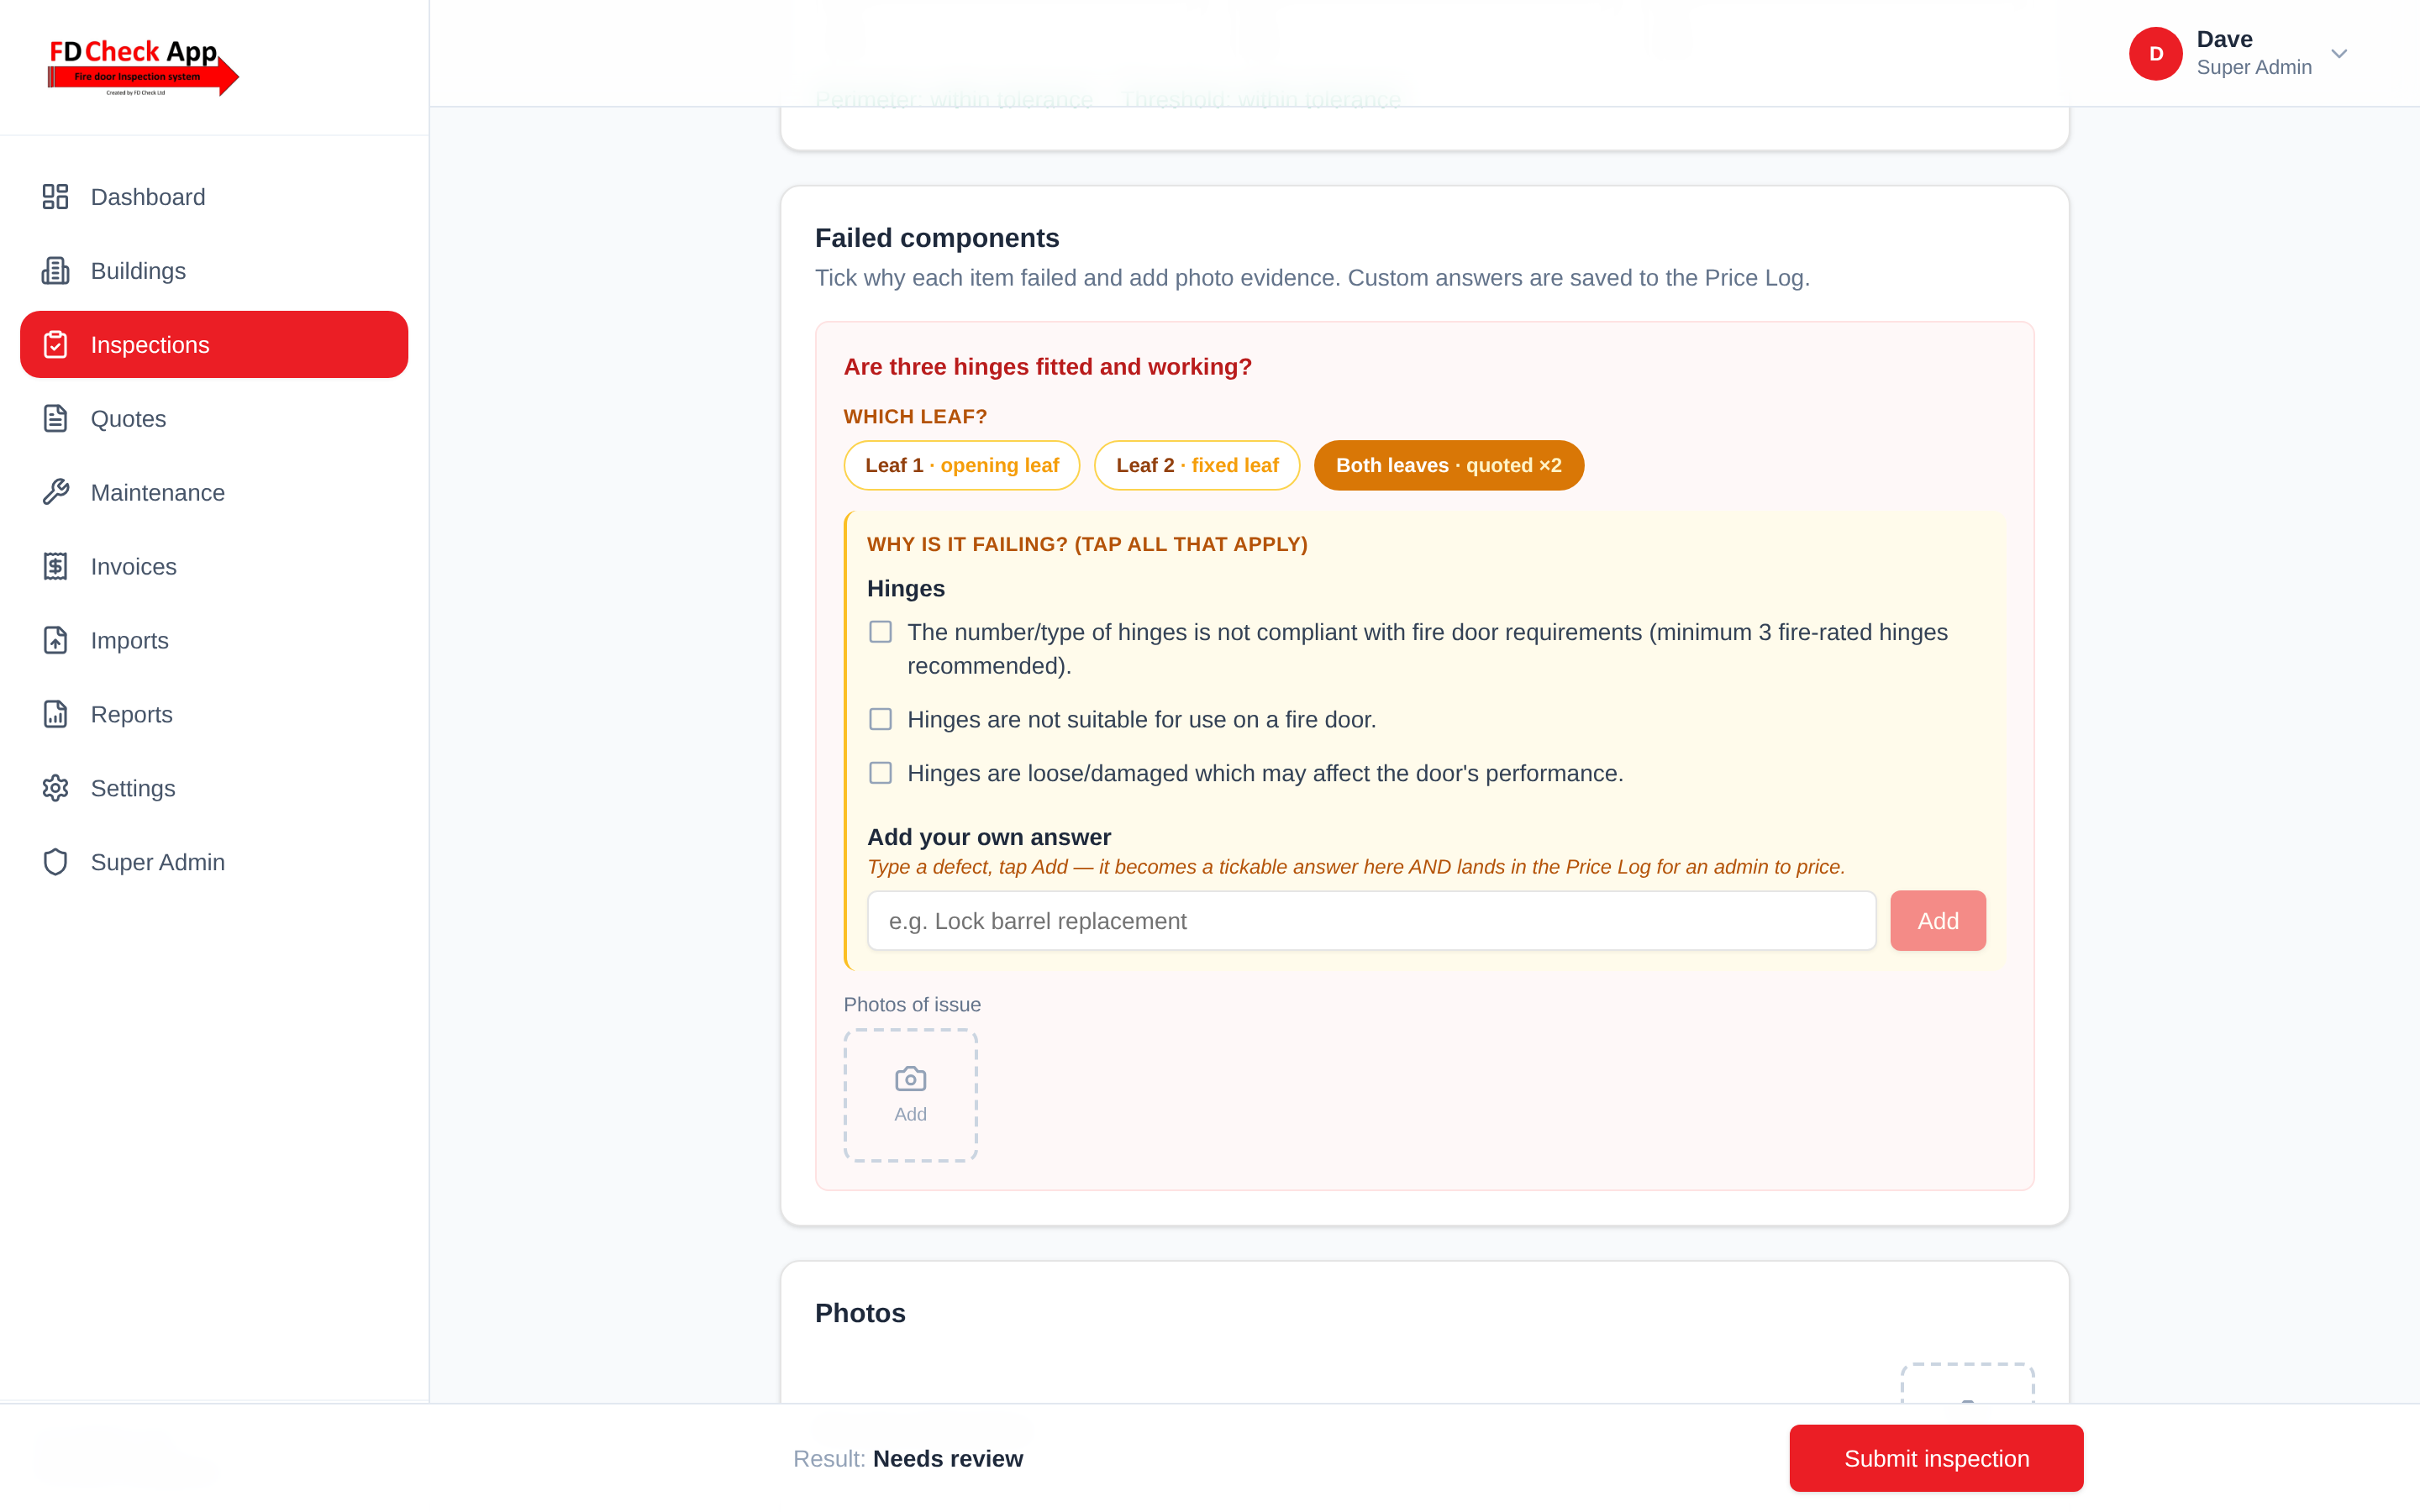Screen dimensions: 2420x1512
Task: Expand the Dave user menu chevron
Action: pos(2338,54)
